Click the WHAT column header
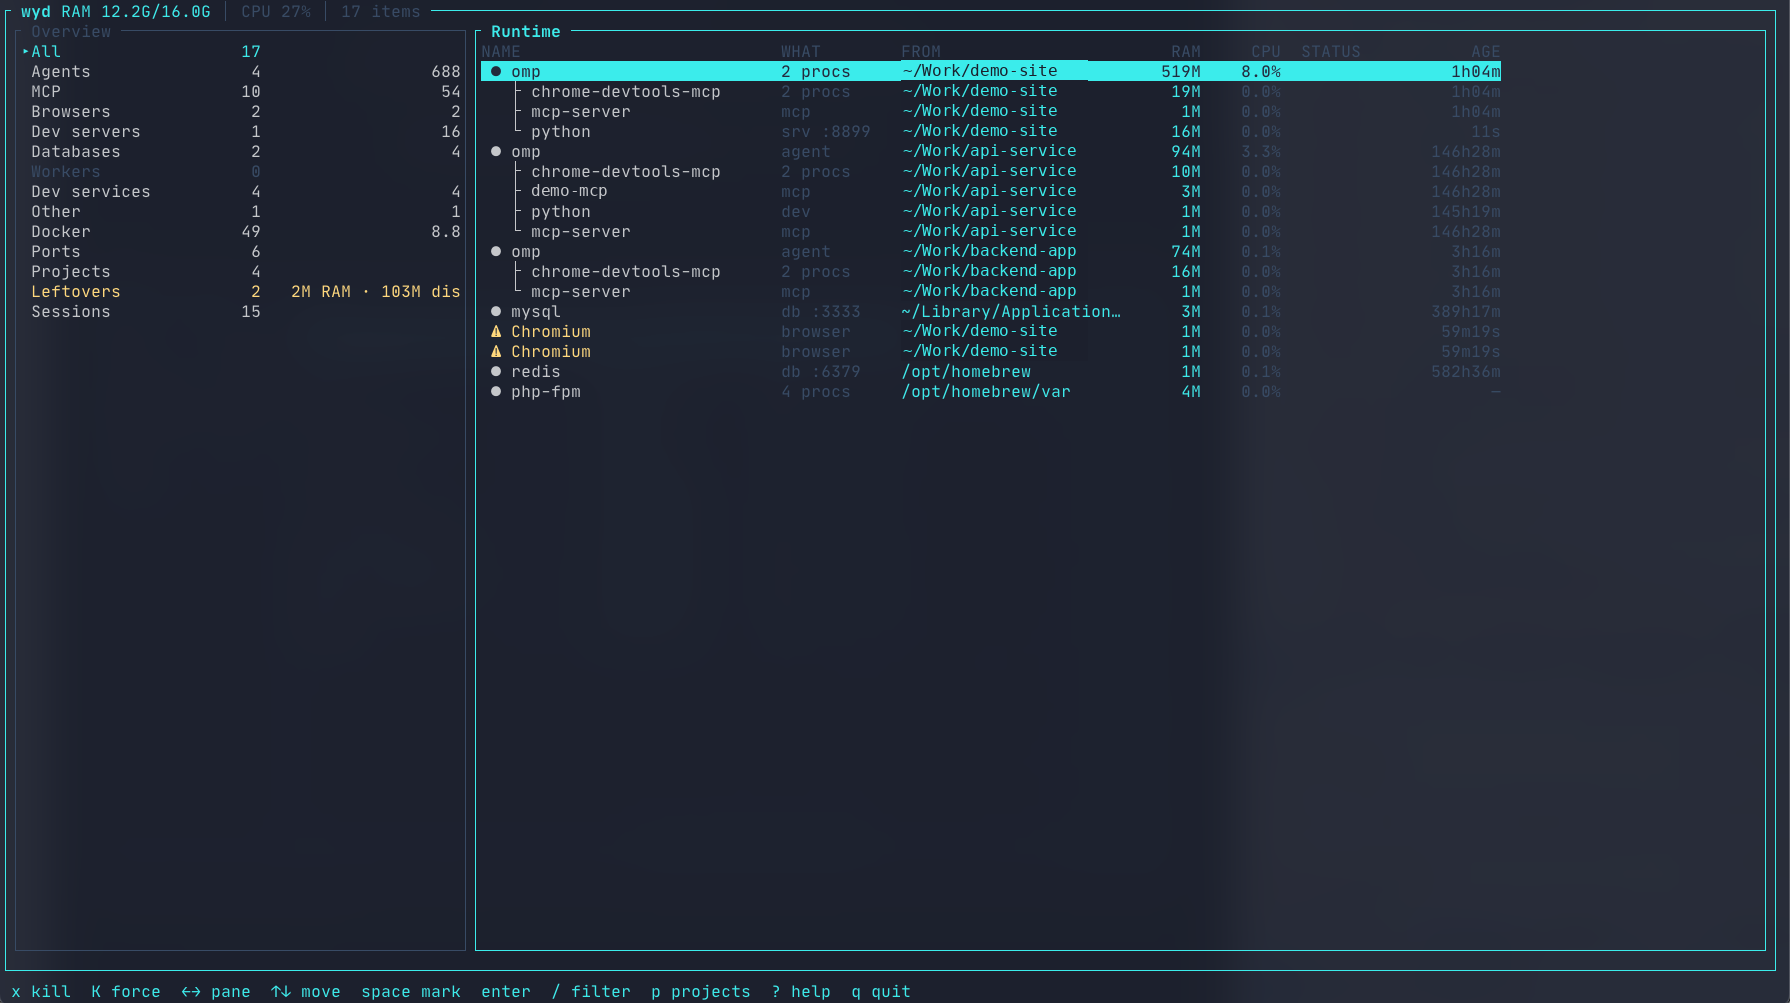Screen dimensions: 1790x1003 tap(801, 51)
